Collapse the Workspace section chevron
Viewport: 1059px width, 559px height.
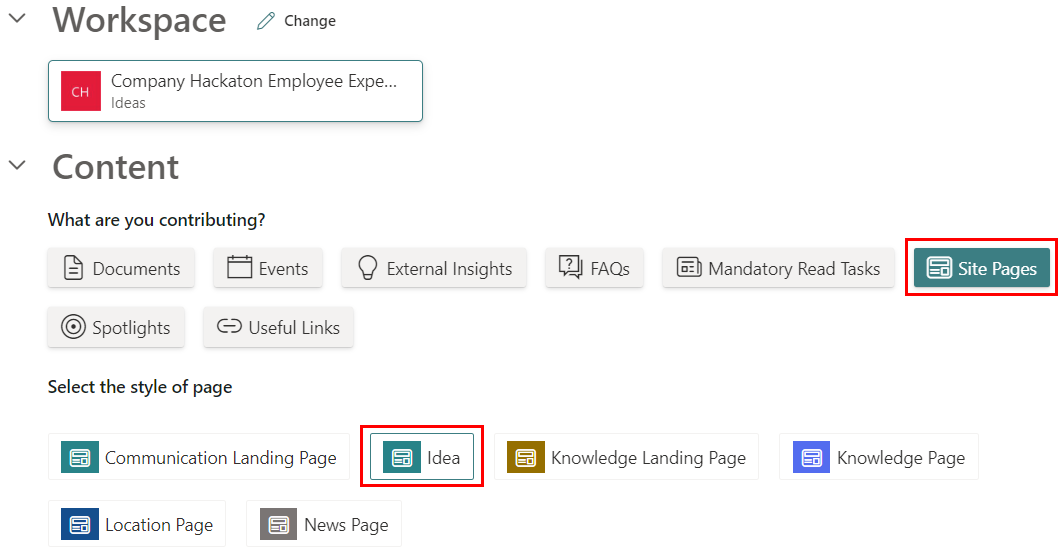[17, 19]
